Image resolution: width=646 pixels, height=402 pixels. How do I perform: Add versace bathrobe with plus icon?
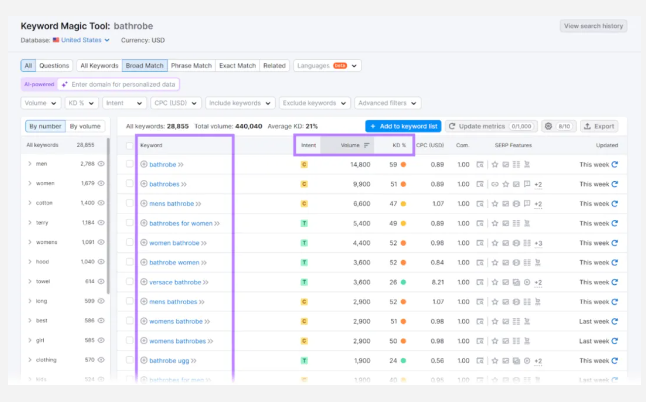click(x=144, y=282)
